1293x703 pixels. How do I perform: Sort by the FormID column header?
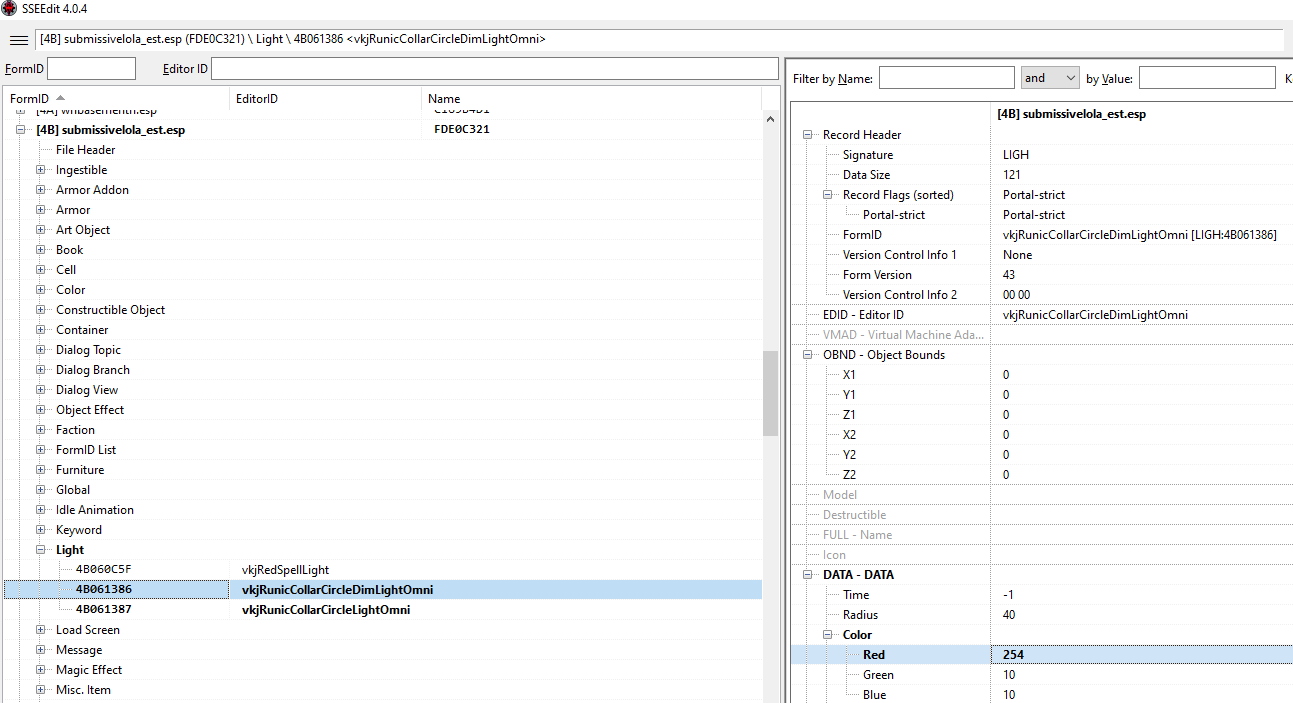30,98
